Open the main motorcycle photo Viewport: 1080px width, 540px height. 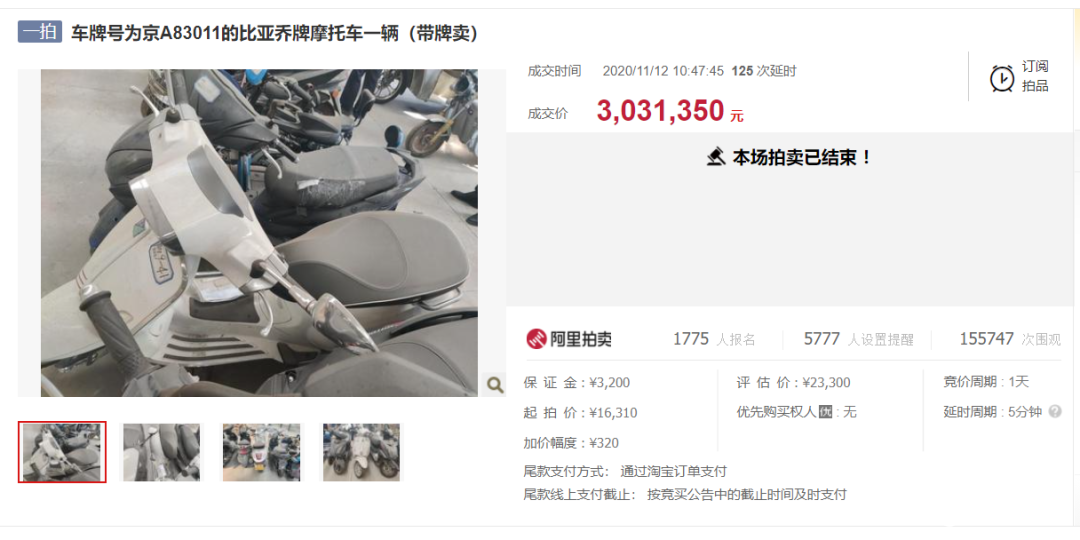pos(259,233)
